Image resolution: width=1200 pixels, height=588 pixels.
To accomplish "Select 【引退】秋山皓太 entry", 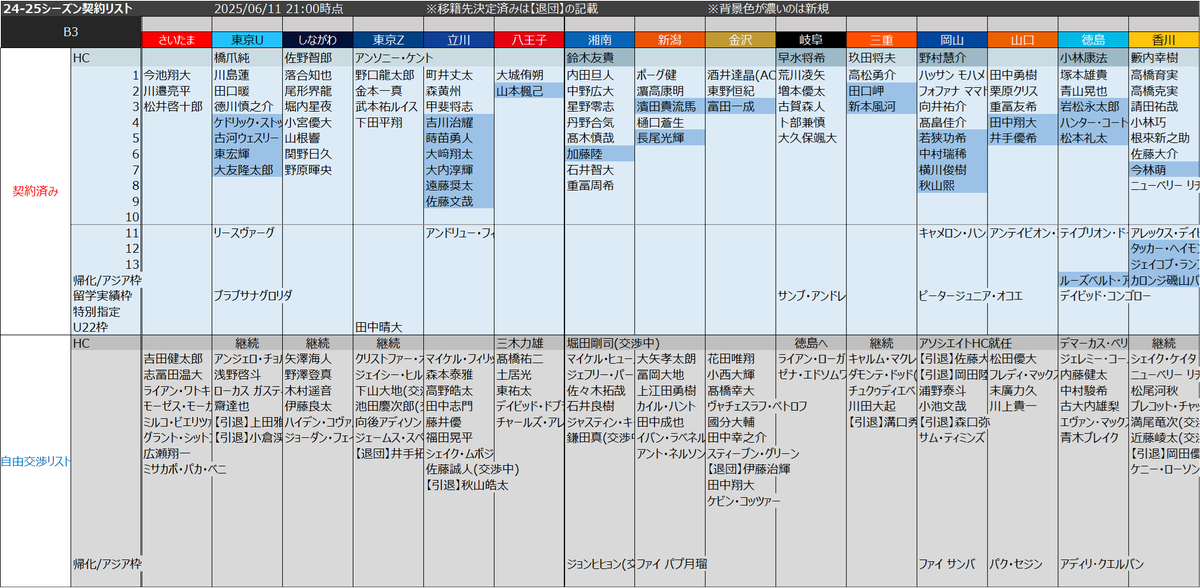I will click(x=467, y=484).
